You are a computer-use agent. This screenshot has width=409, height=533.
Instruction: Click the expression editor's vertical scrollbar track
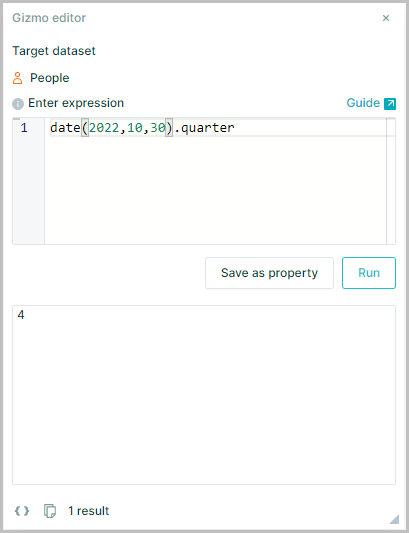click(x=391, y=181)
